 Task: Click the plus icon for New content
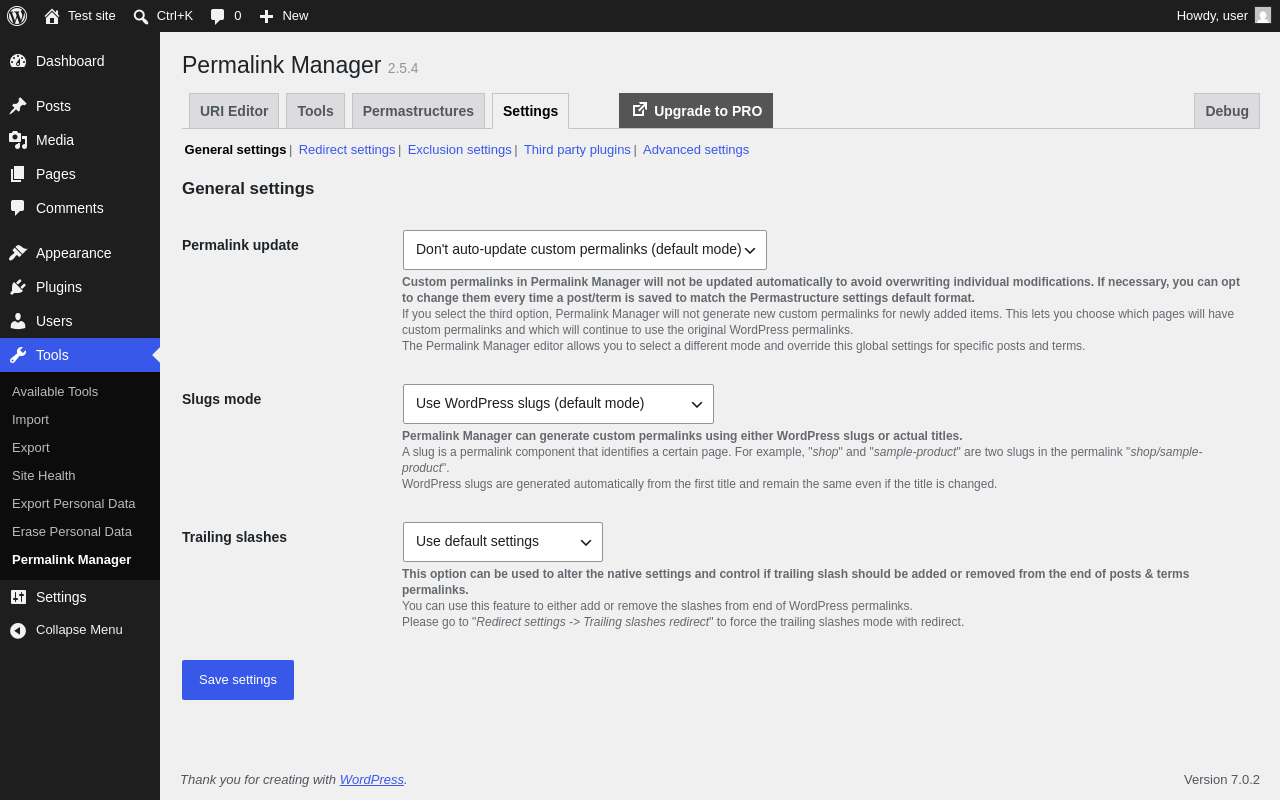(266, 16)
